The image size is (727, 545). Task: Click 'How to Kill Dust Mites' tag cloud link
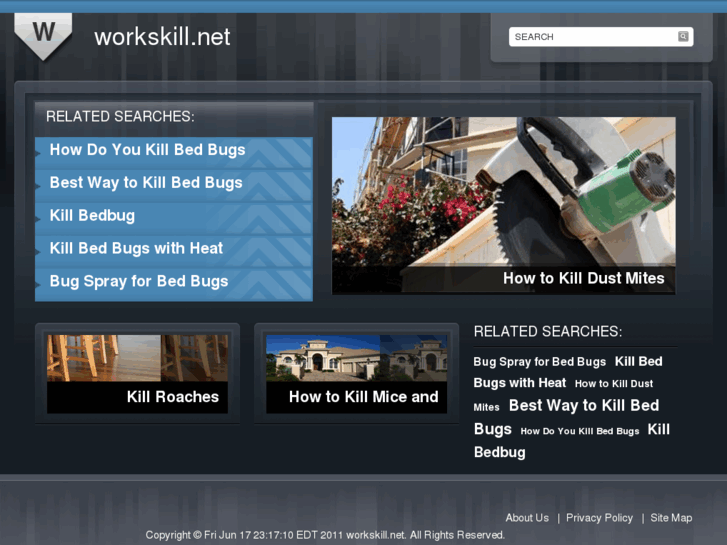click(563, 395)
